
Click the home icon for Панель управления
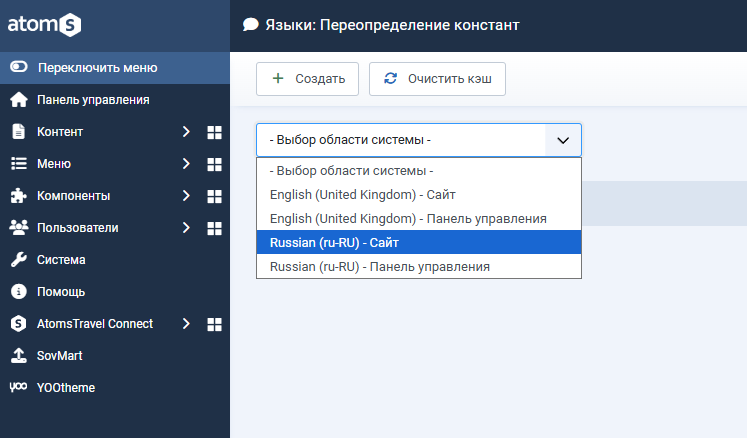click(x=19, y=100)
